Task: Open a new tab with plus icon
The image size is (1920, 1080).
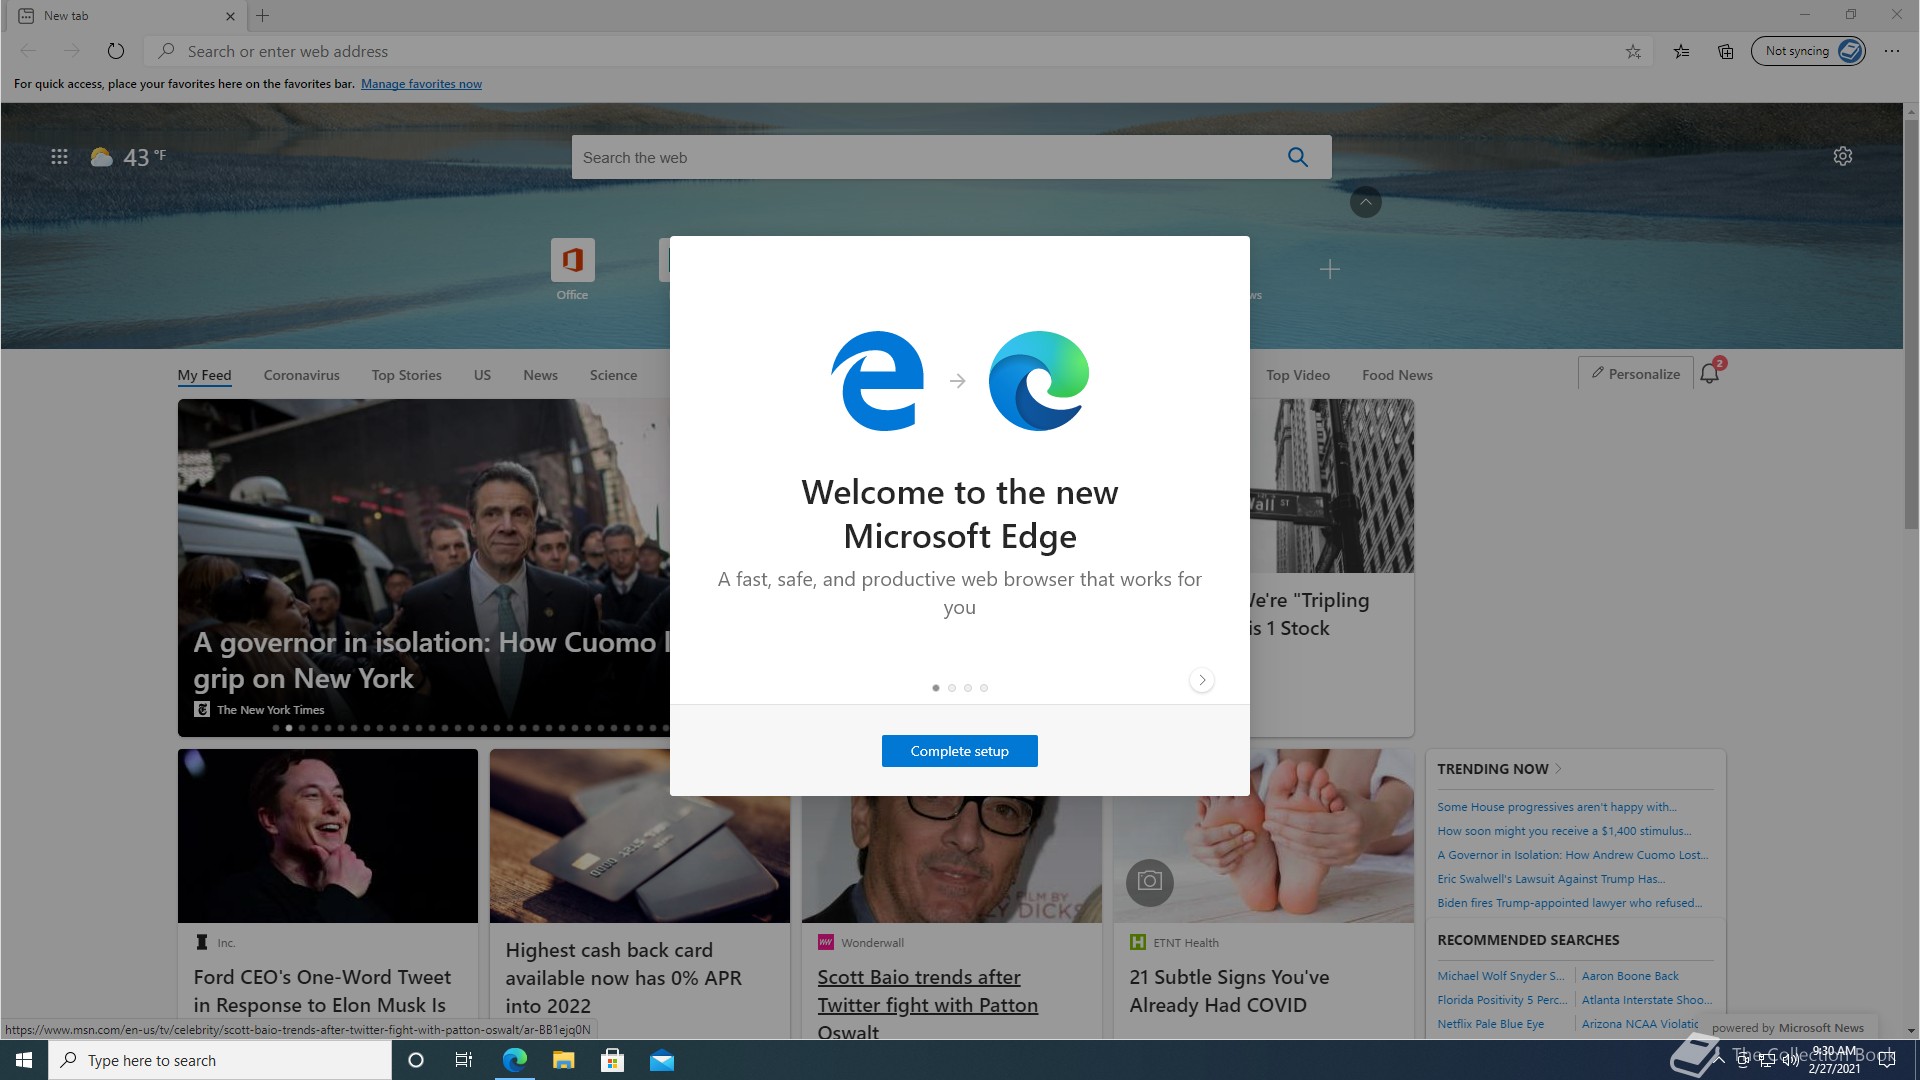Action: [x=263, y=15]
